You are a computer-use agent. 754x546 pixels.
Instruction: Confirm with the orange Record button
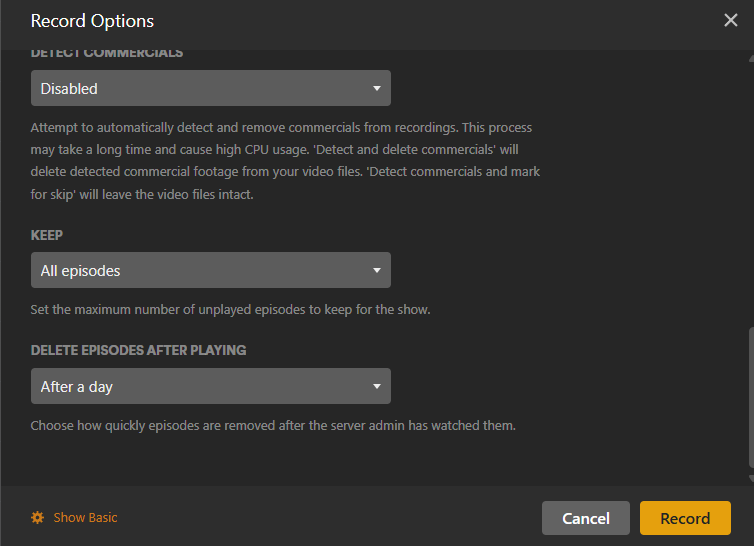(685, 518)
